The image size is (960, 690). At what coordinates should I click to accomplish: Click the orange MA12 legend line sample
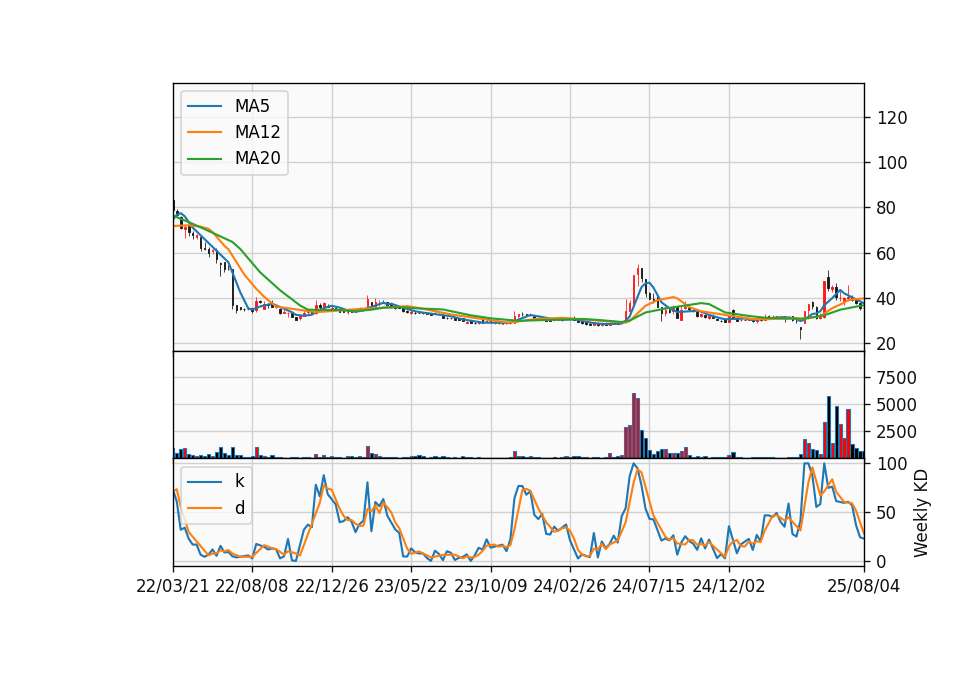pyautogui.click(x=204, y=132)
